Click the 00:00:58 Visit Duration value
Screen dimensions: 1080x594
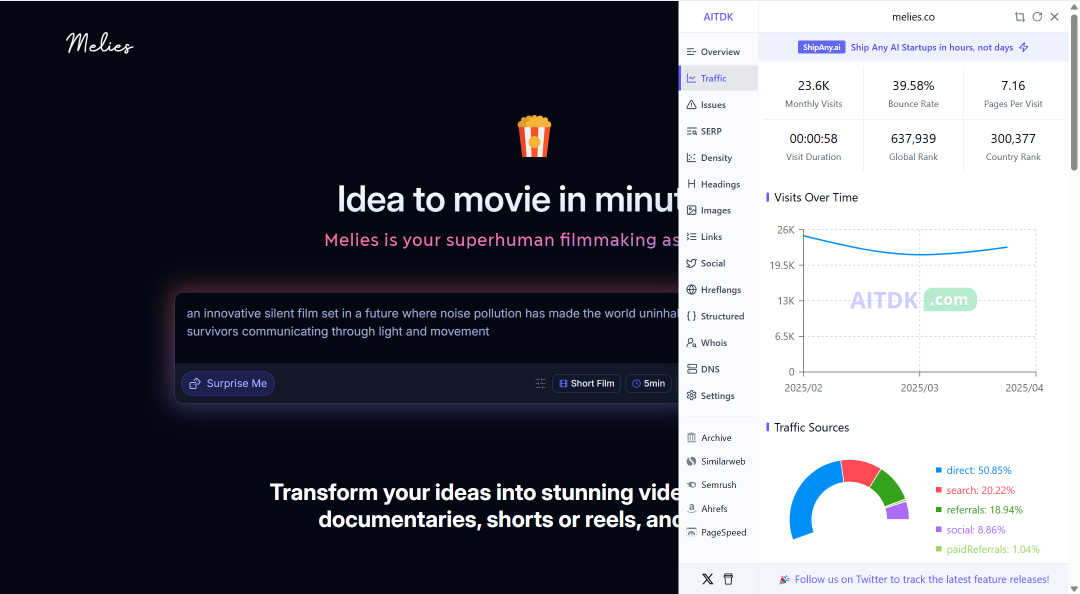[813, 139]
